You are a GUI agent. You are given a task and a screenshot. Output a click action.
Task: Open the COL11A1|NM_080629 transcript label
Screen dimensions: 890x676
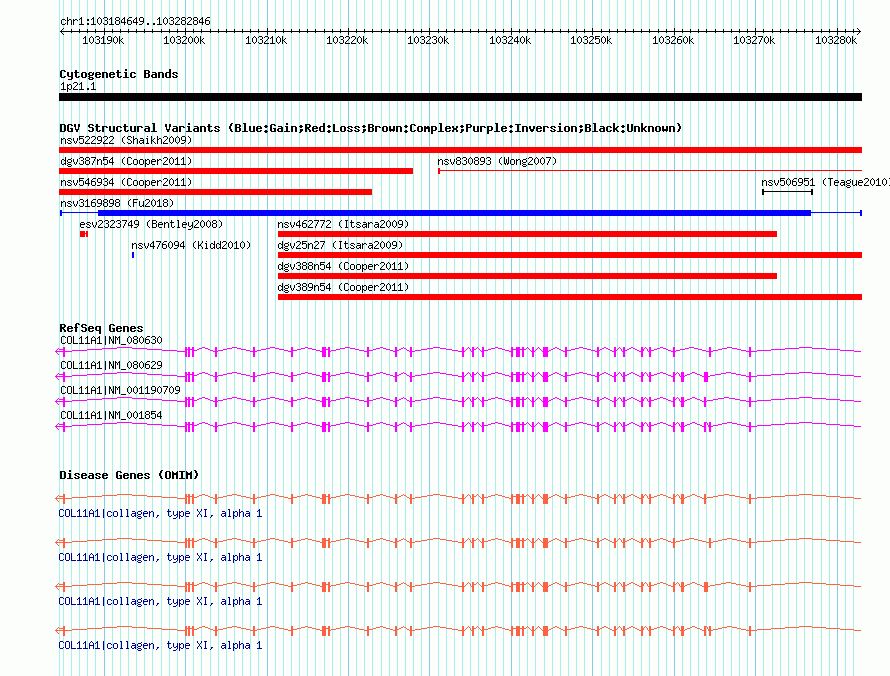111,366
